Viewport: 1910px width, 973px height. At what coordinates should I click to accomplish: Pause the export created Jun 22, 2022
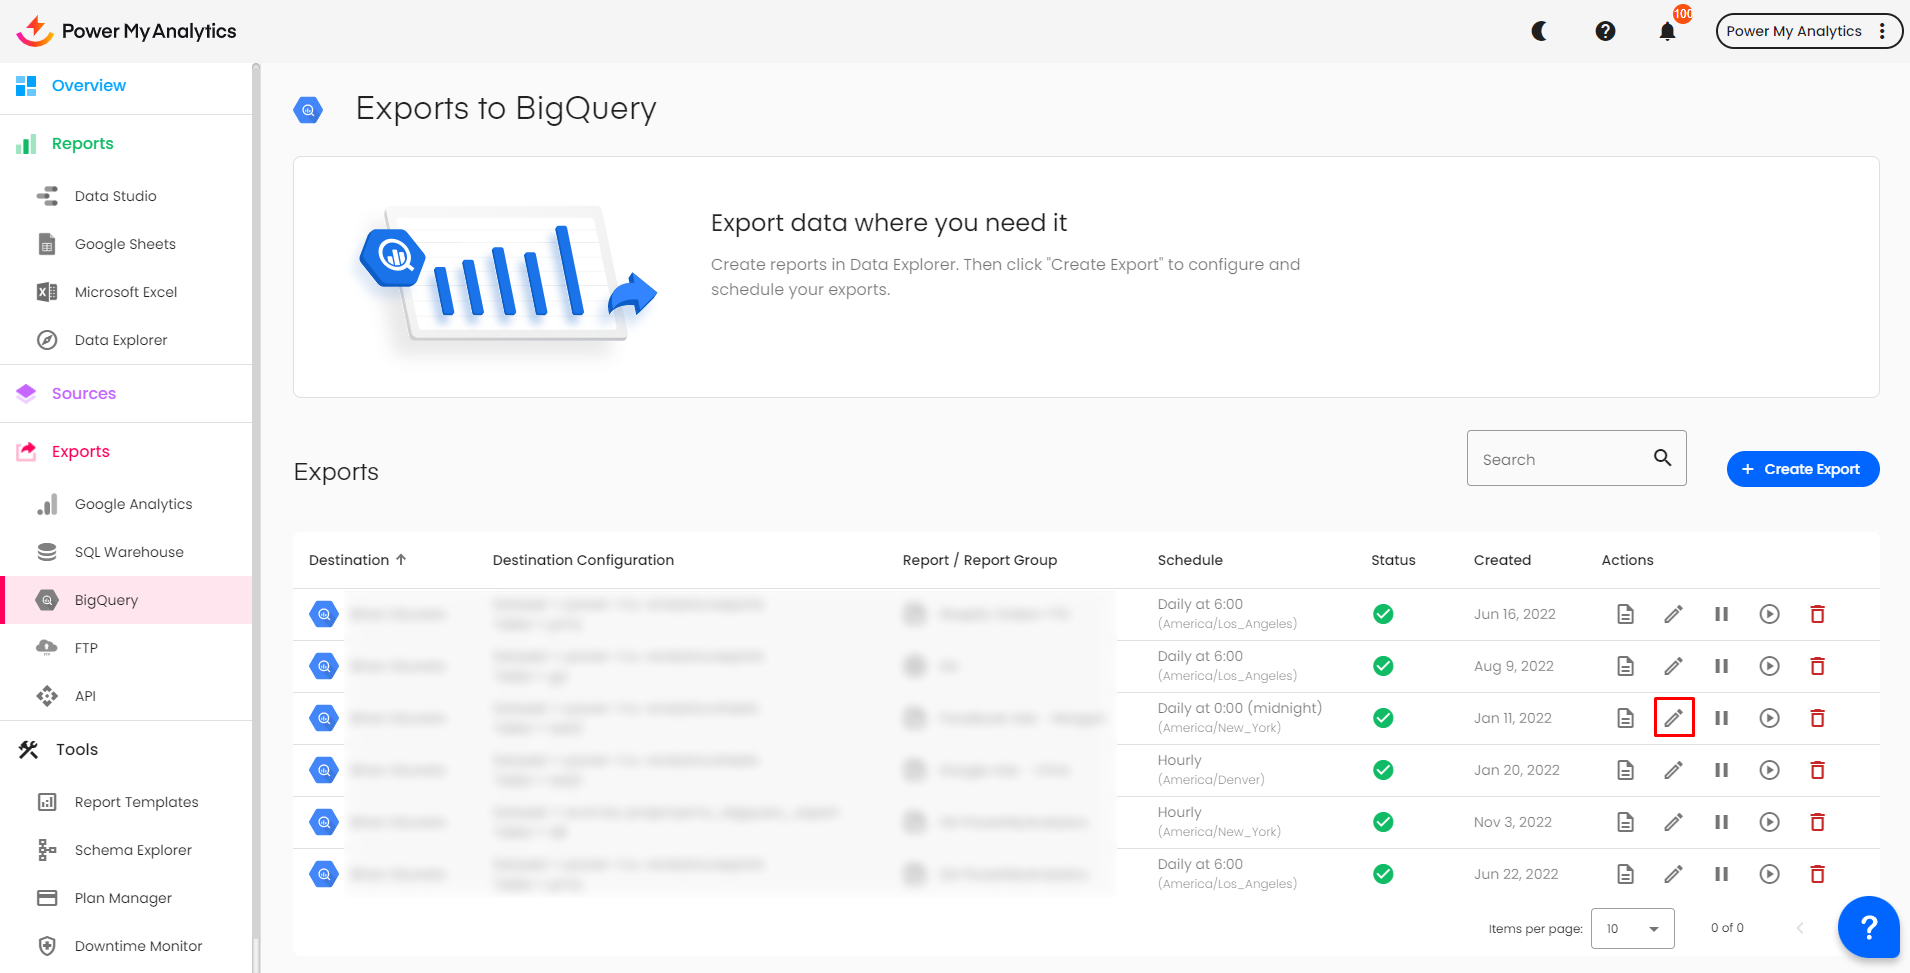click(x=1721, y=874)
